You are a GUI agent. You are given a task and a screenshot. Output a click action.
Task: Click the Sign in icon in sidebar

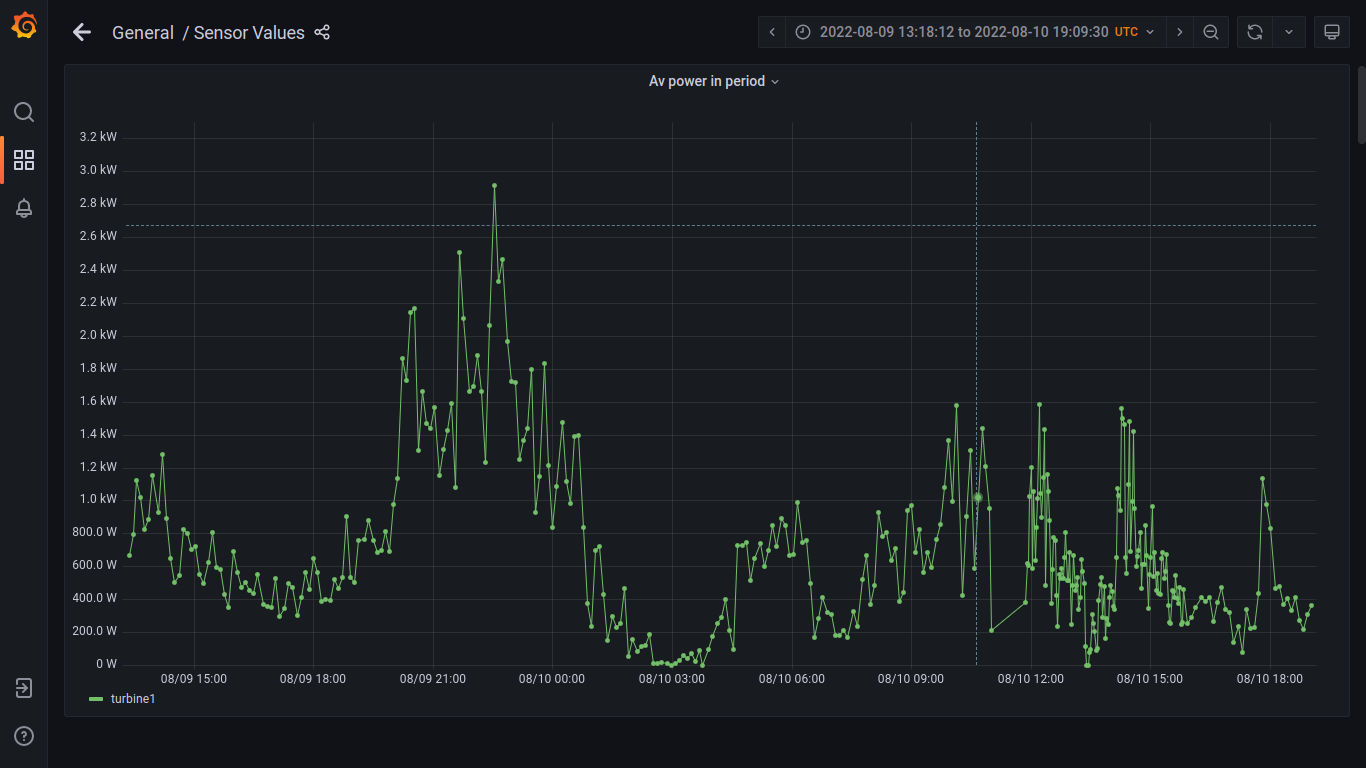point(24,688)
